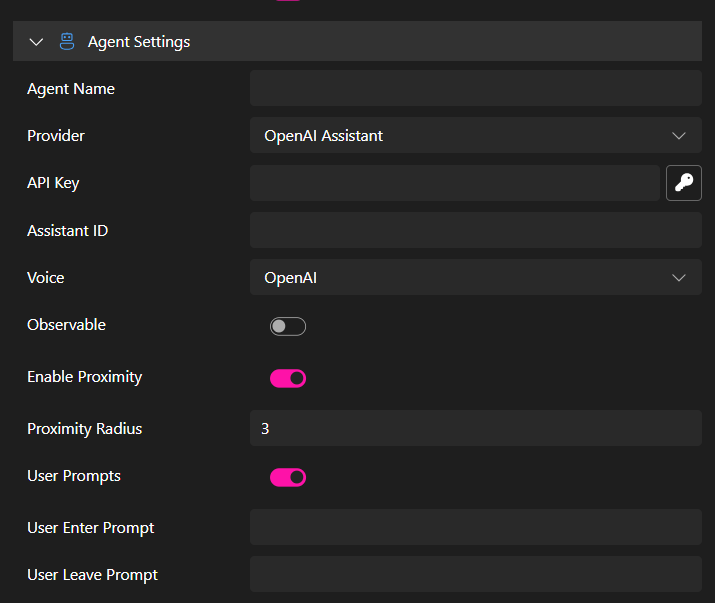Screen dimensions: 715x603
Task: Click the Enable Proximity label
Action: point(85,377)
